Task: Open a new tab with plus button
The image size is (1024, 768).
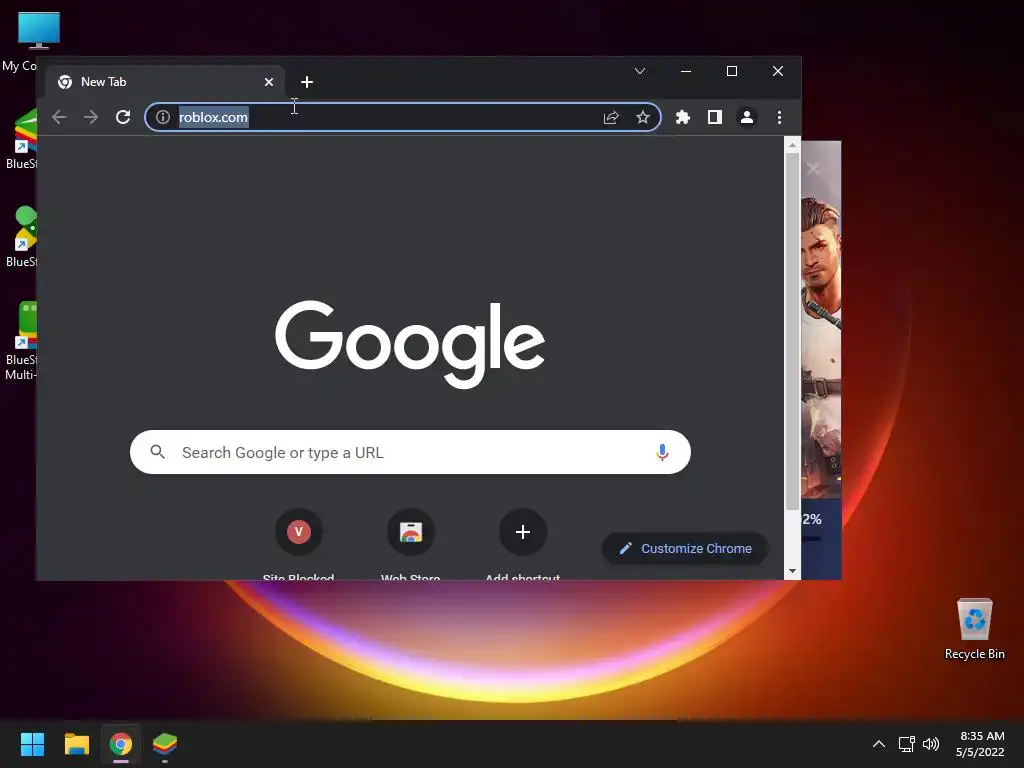Action: click(307, 82)
